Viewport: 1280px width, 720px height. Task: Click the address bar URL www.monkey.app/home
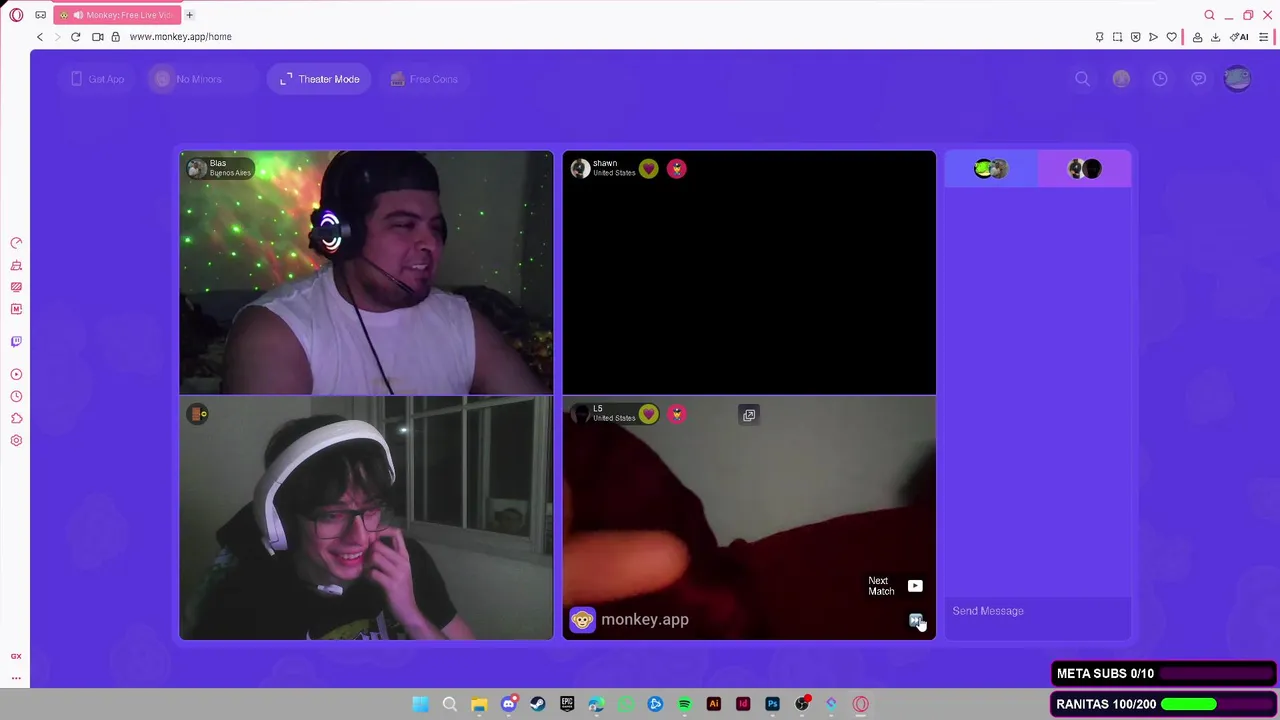coord(180,37)
